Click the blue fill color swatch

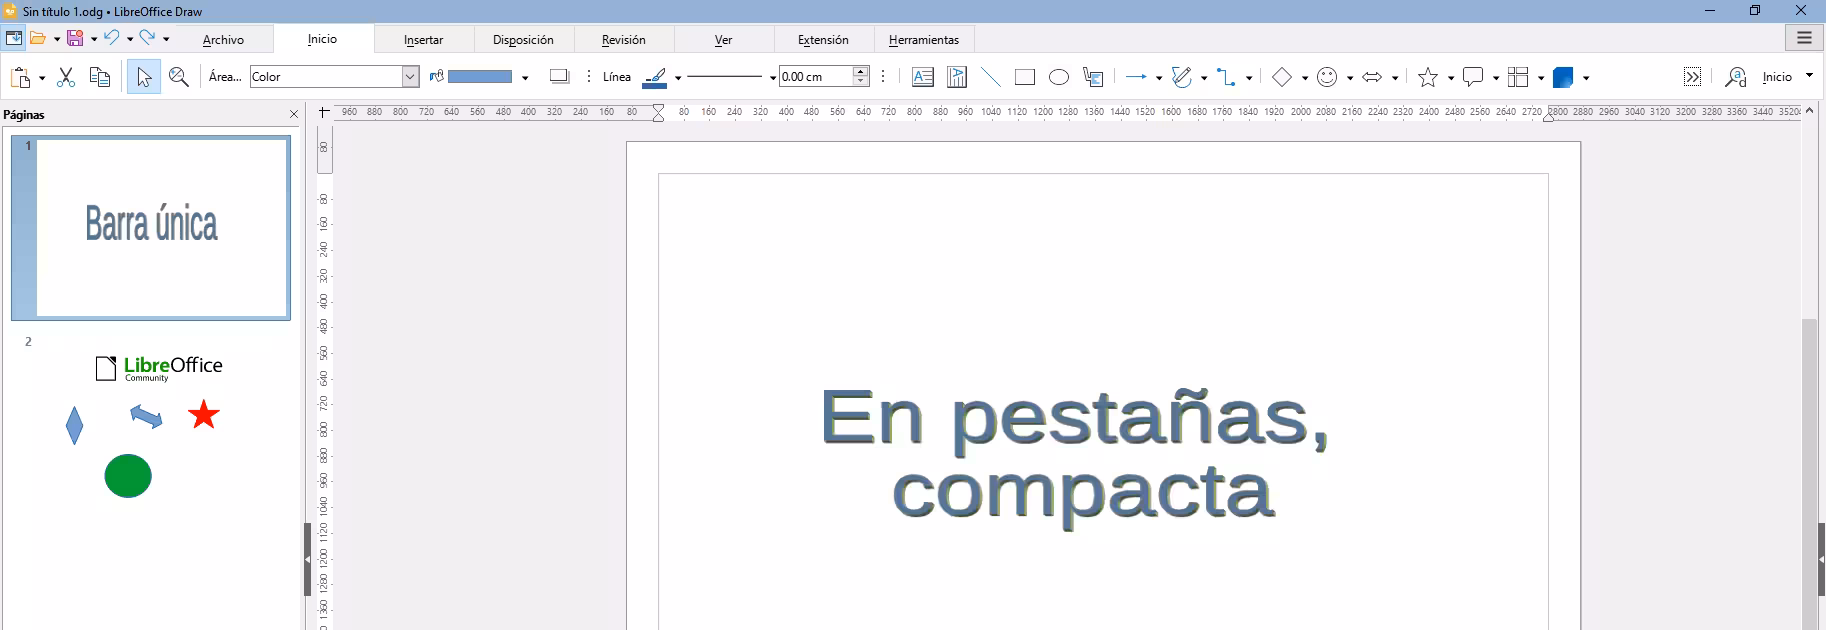coord(480,77)
